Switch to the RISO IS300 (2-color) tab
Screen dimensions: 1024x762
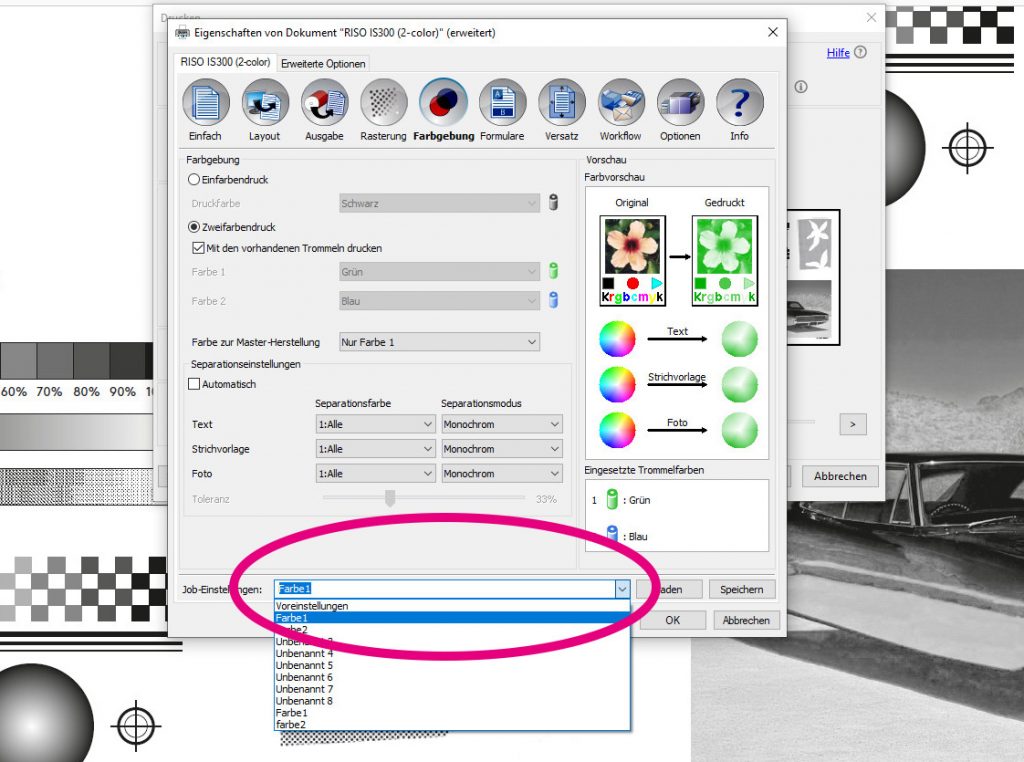(x=225, y=62)
